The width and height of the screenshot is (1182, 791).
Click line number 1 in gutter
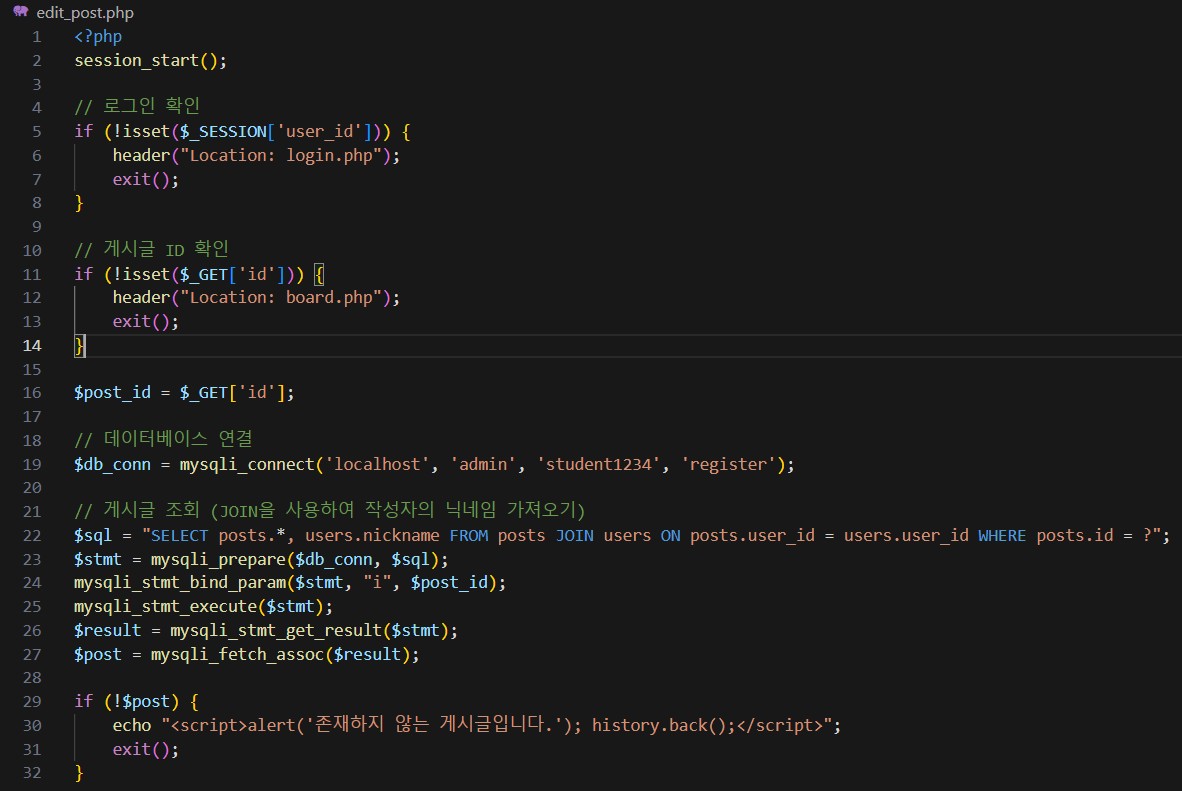point(37,36)
